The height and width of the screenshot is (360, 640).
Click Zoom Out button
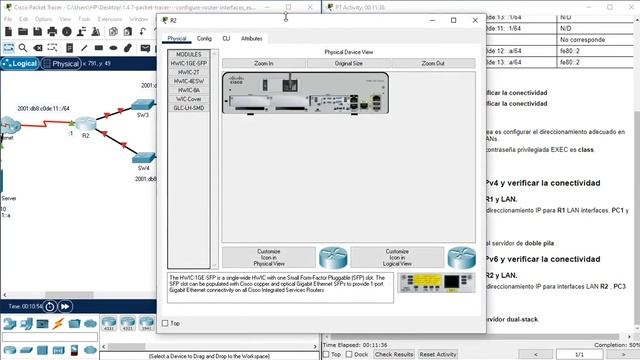point(433,63)
